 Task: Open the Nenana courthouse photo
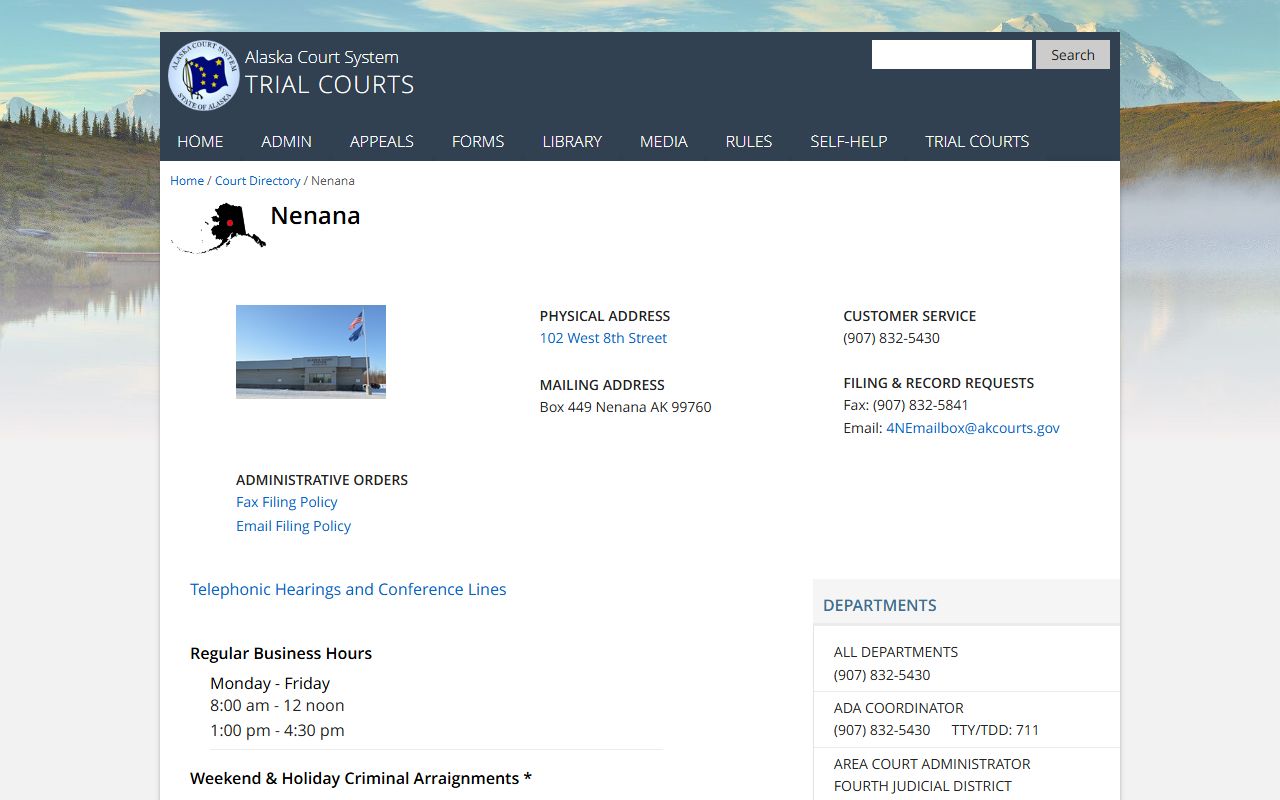[x=311, y=352]
